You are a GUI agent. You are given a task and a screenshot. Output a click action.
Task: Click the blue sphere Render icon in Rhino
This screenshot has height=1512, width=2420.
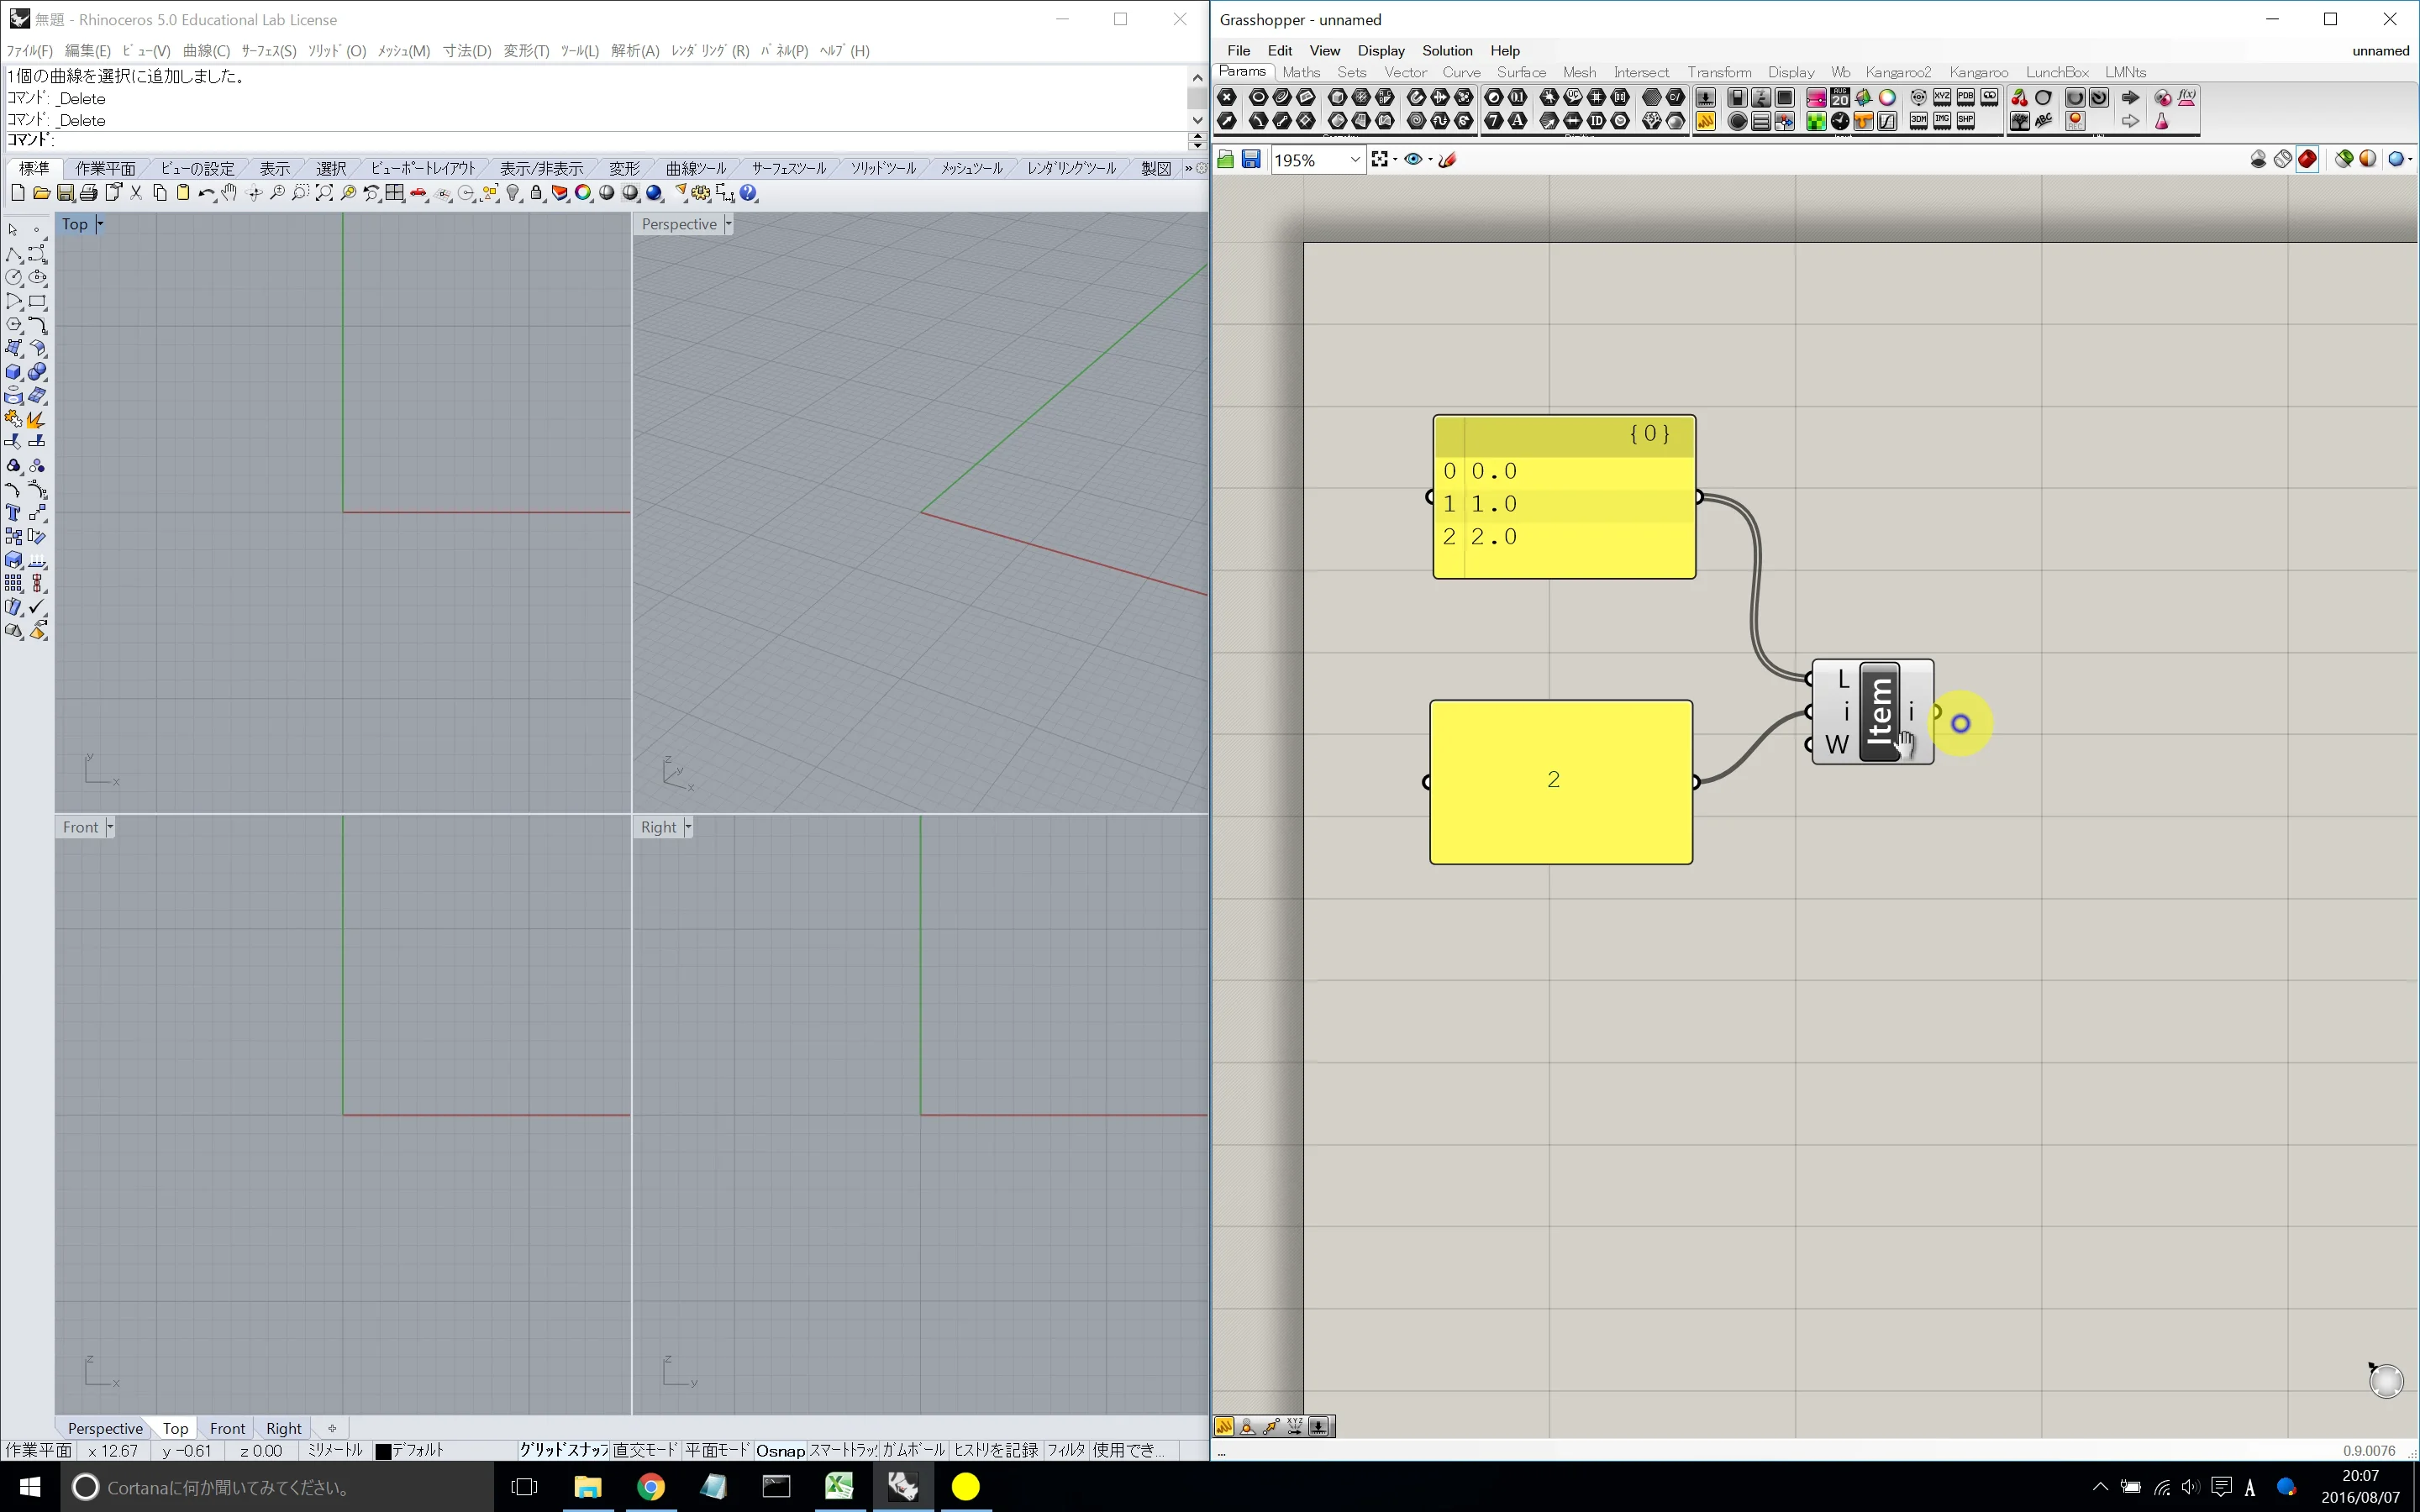[x=655, y=193]
